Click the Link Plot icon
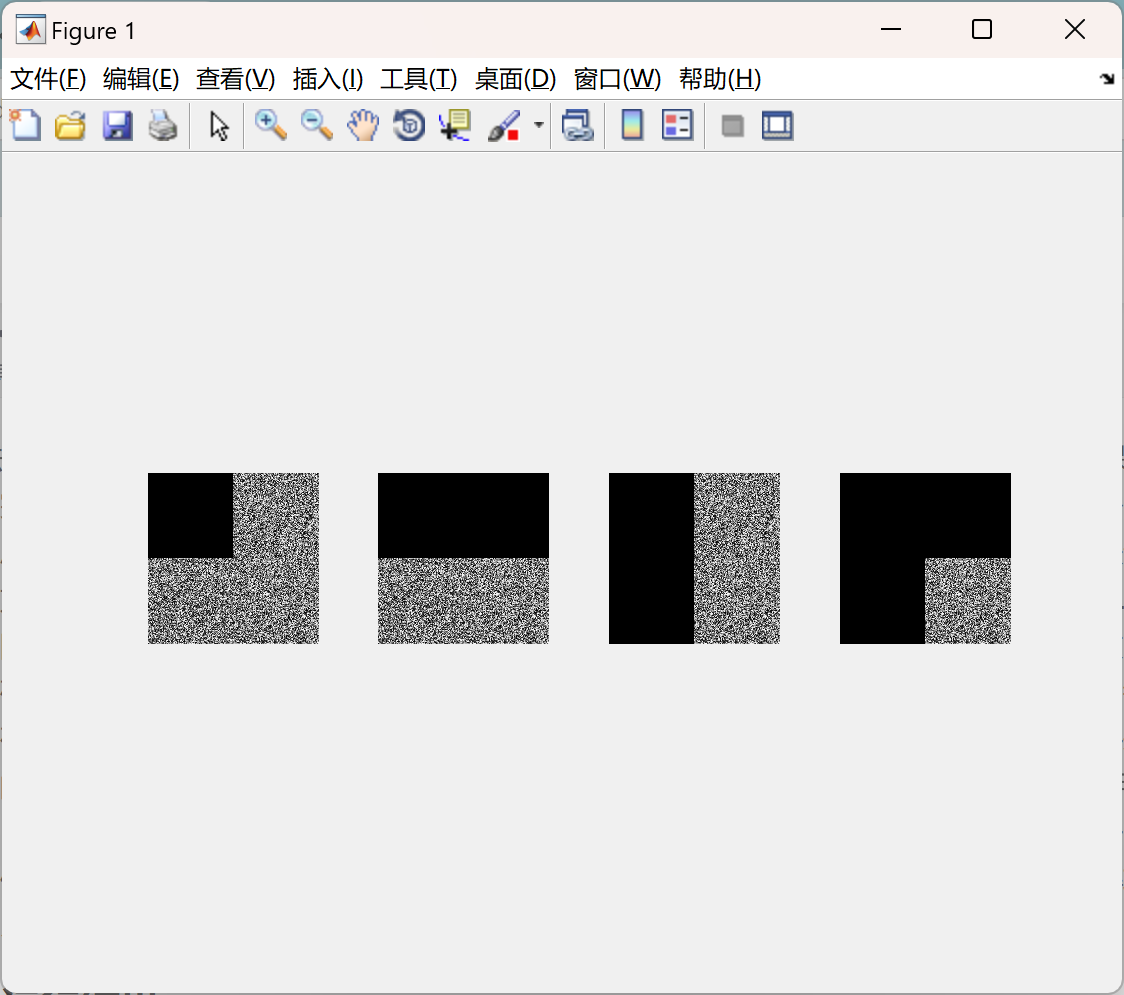 point(578,125)
